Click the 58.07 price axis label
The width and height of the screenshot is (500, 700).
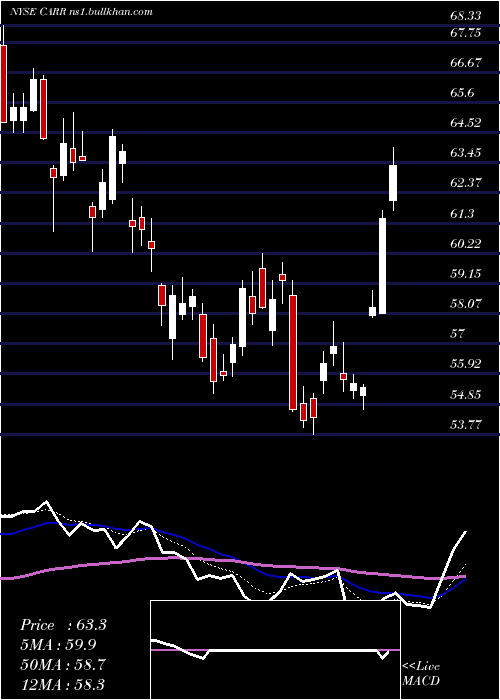(x=466, y=304)
